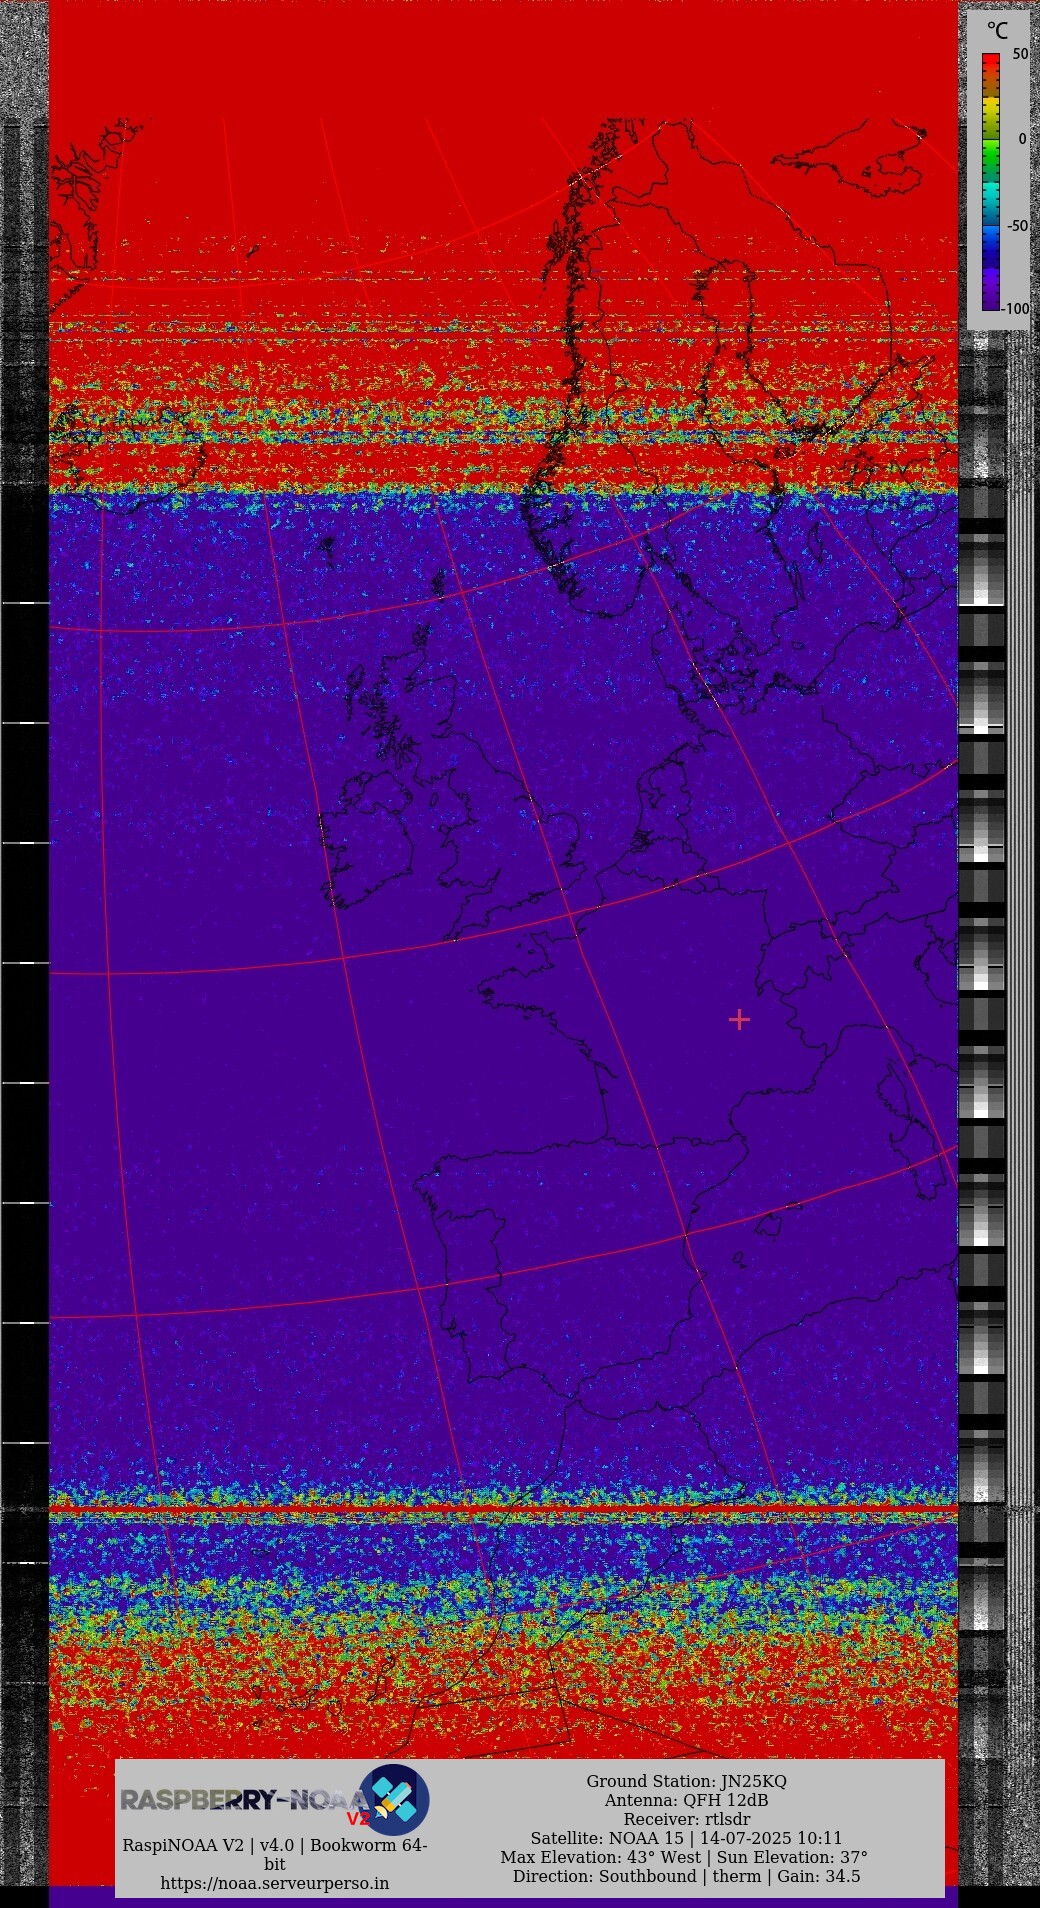Click the grayscale telemetry strip on right edge
Image resolution: width=1040 pixels, height=1908 pixels.
tap(981, 900)
